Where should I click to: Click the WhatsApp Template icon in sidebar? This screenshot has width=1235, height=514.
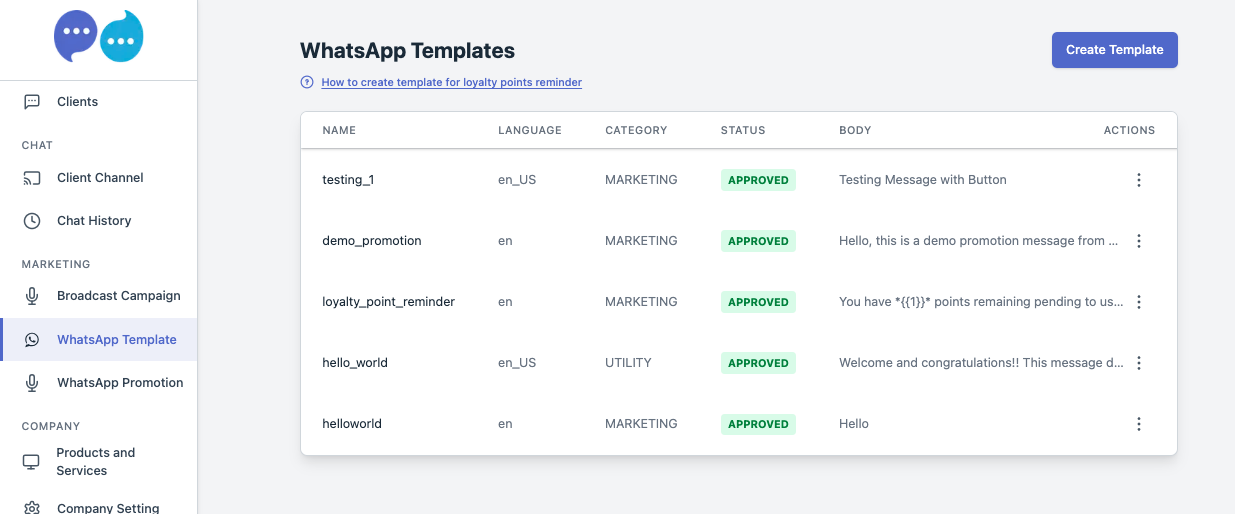click(x=32, y=340)
